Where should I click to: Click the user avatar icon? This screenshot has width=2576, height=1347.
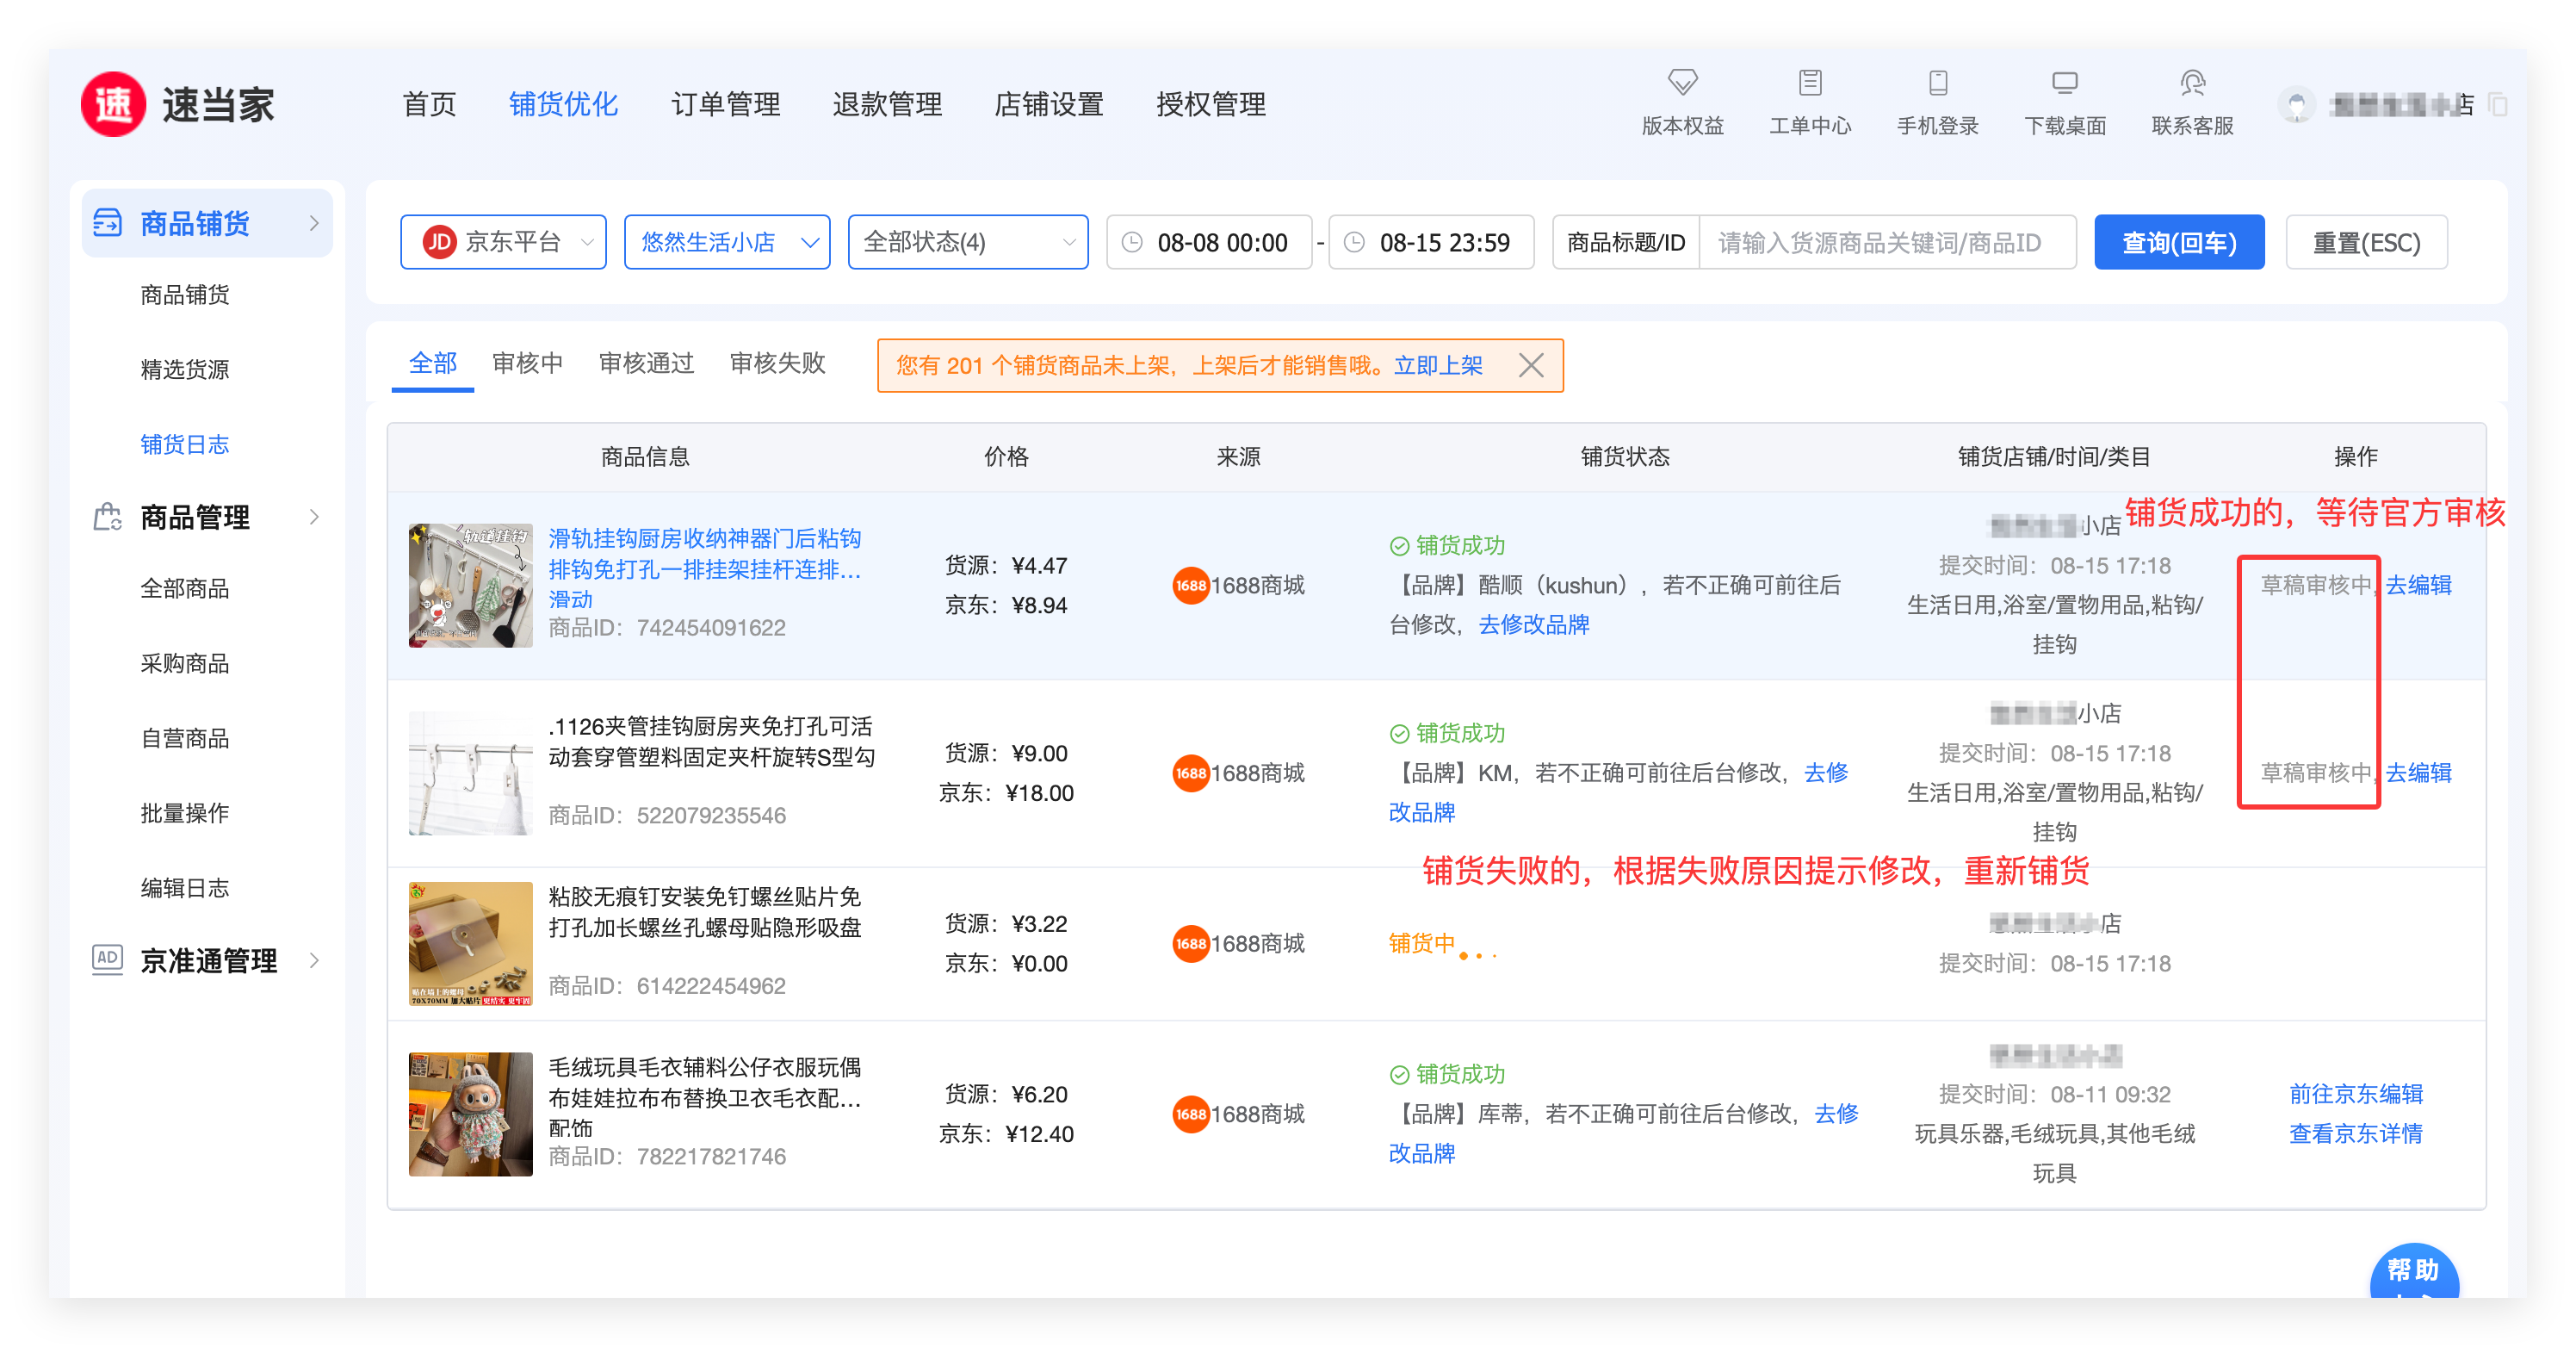(x=2296, y=105)
